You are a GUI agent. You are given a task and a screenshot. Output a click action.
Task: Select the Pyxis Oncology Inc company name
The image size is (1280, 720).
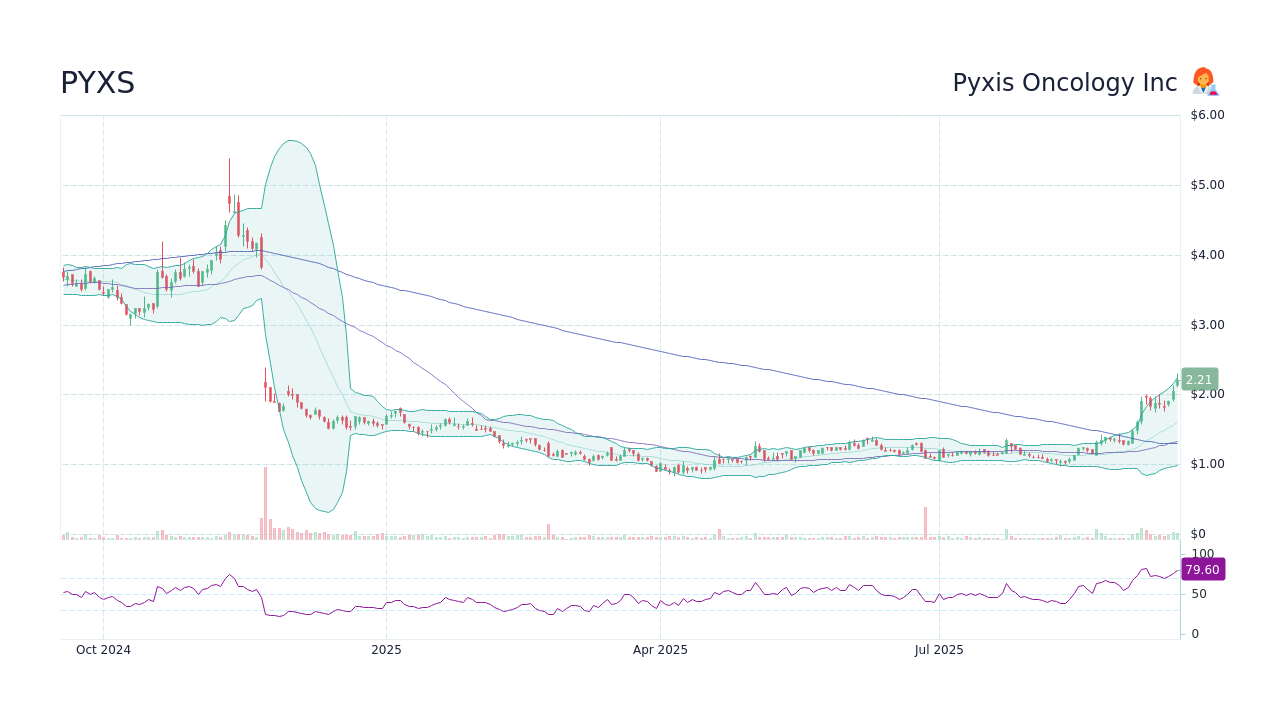1063,82
